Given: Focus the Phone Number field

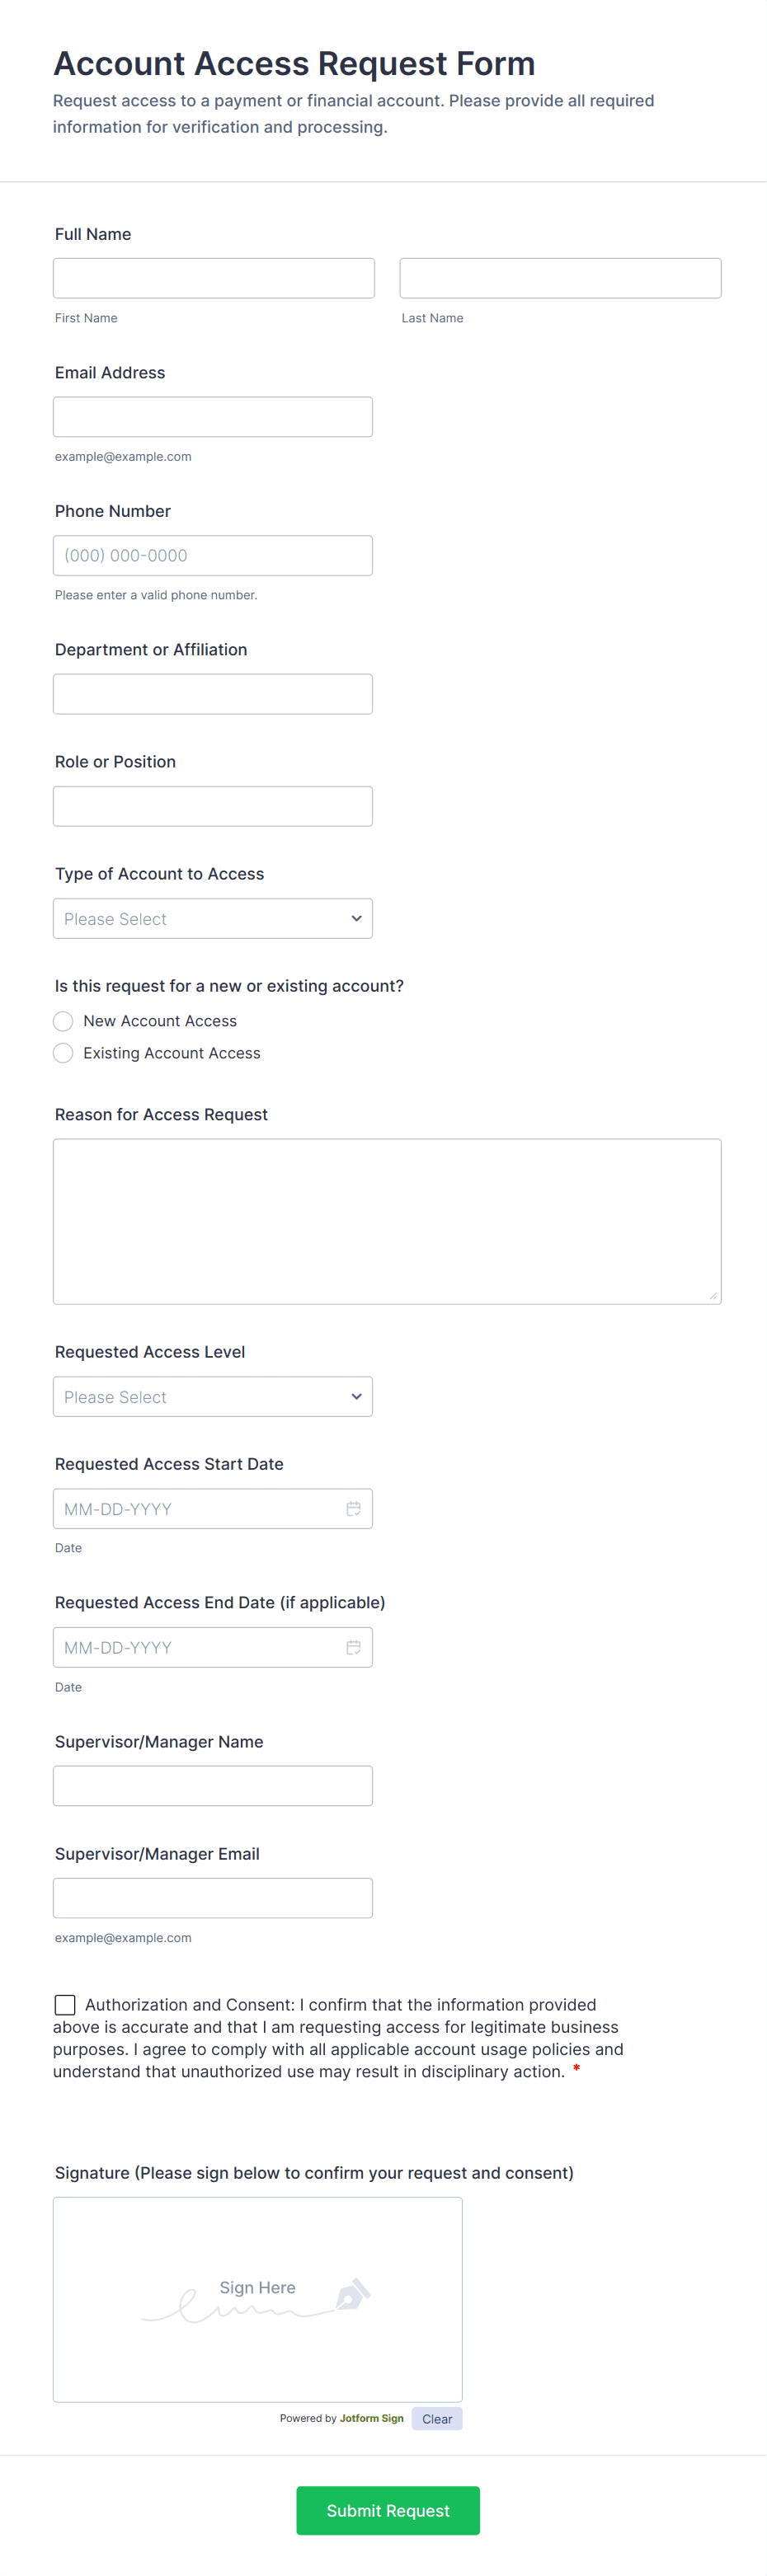Looking at the screenshot, I should 212,556.
